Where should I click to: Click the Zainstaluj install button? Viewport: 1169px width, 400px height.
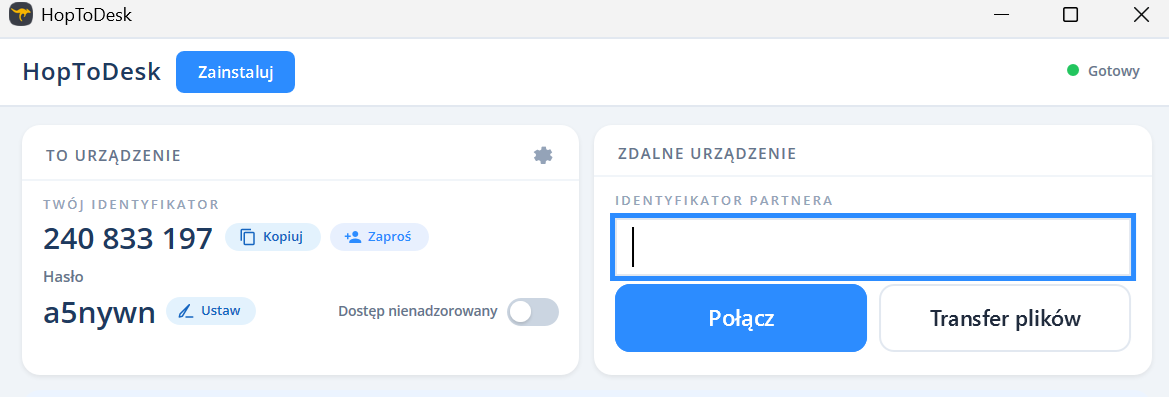click(x=235, y=72)
